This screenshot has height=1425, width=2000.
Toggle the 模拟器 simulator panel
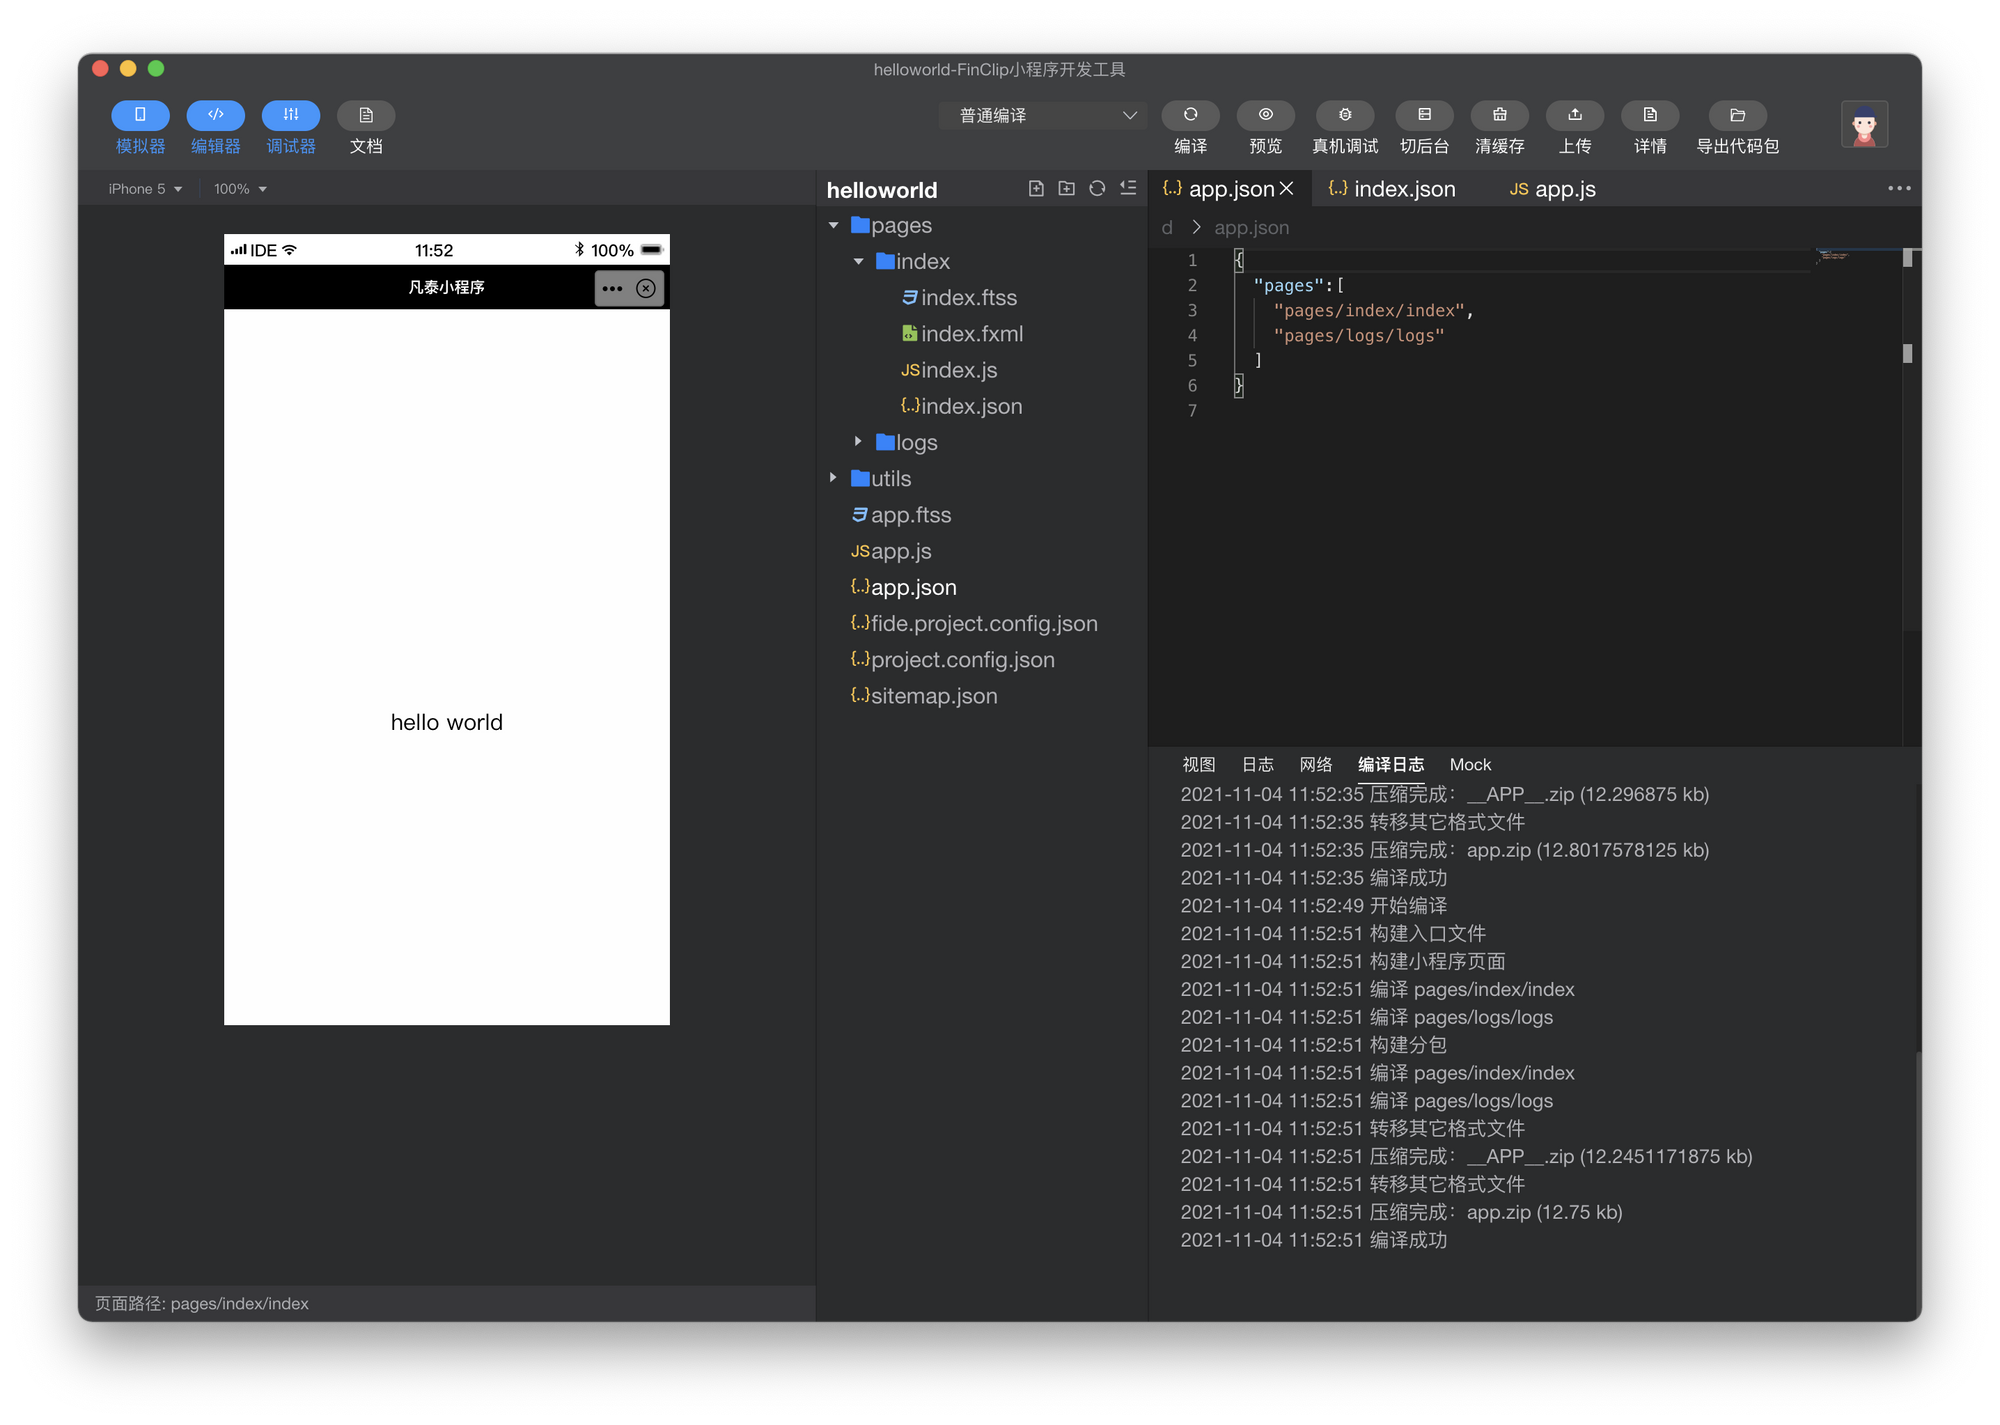point(140,128)
